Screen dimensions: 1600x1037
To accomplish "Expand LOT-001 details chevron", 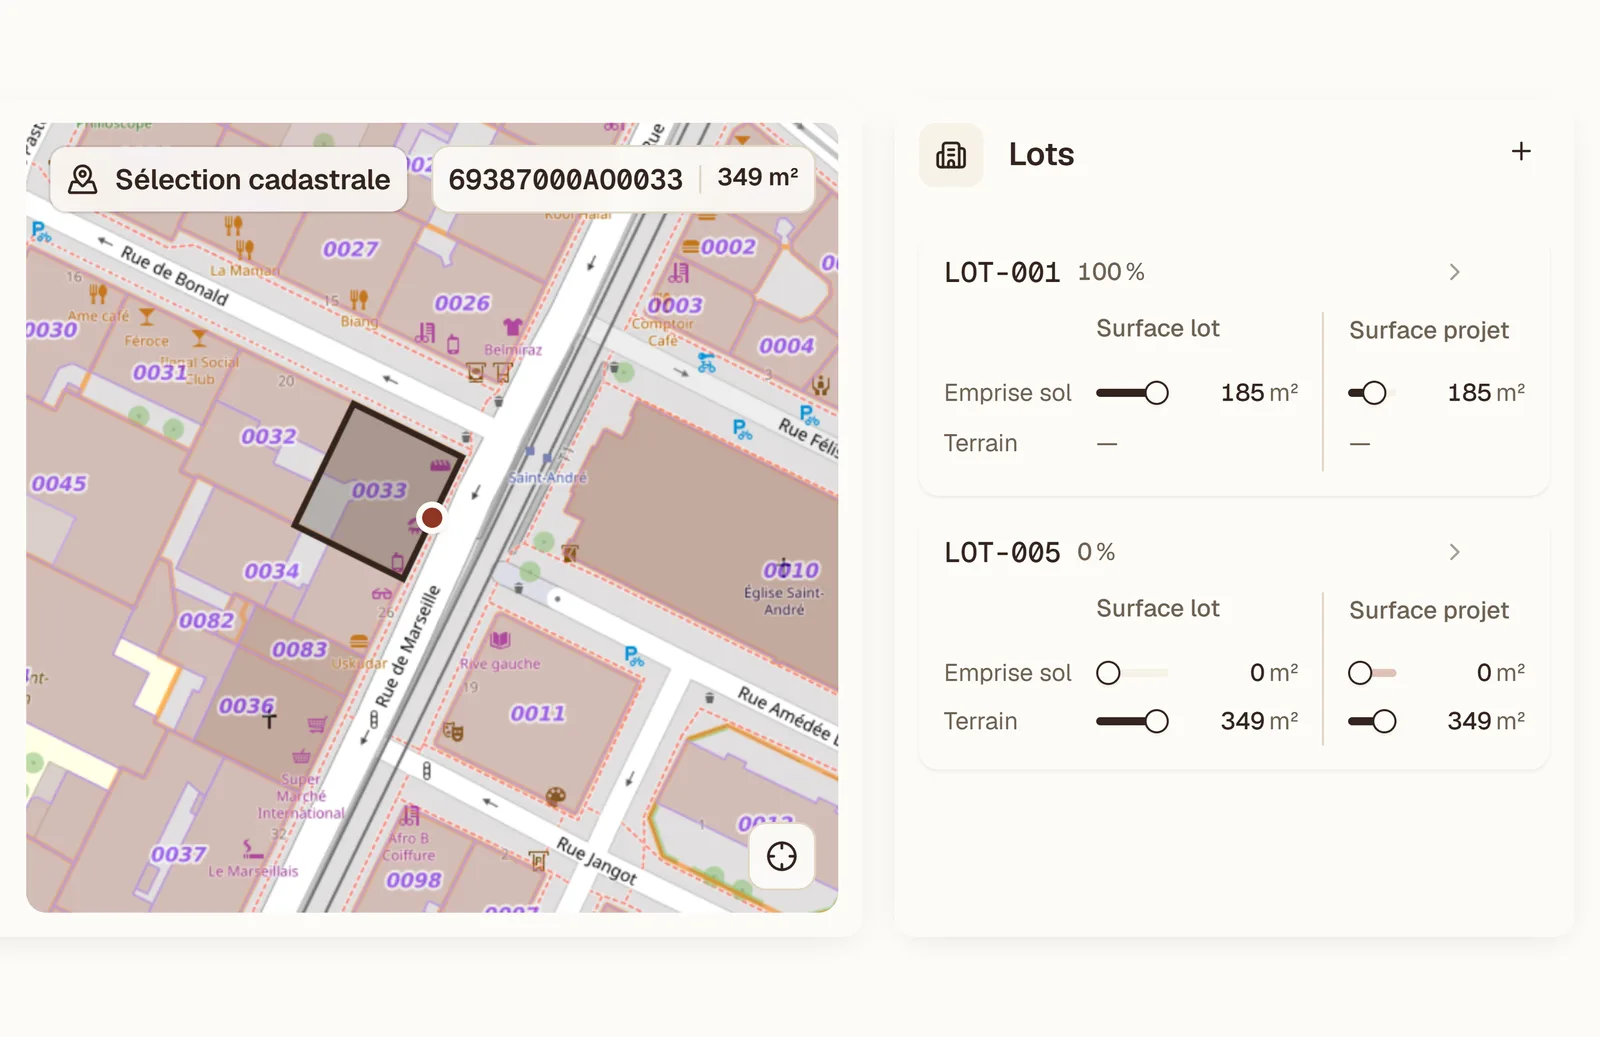I will tap(1455, 272).
